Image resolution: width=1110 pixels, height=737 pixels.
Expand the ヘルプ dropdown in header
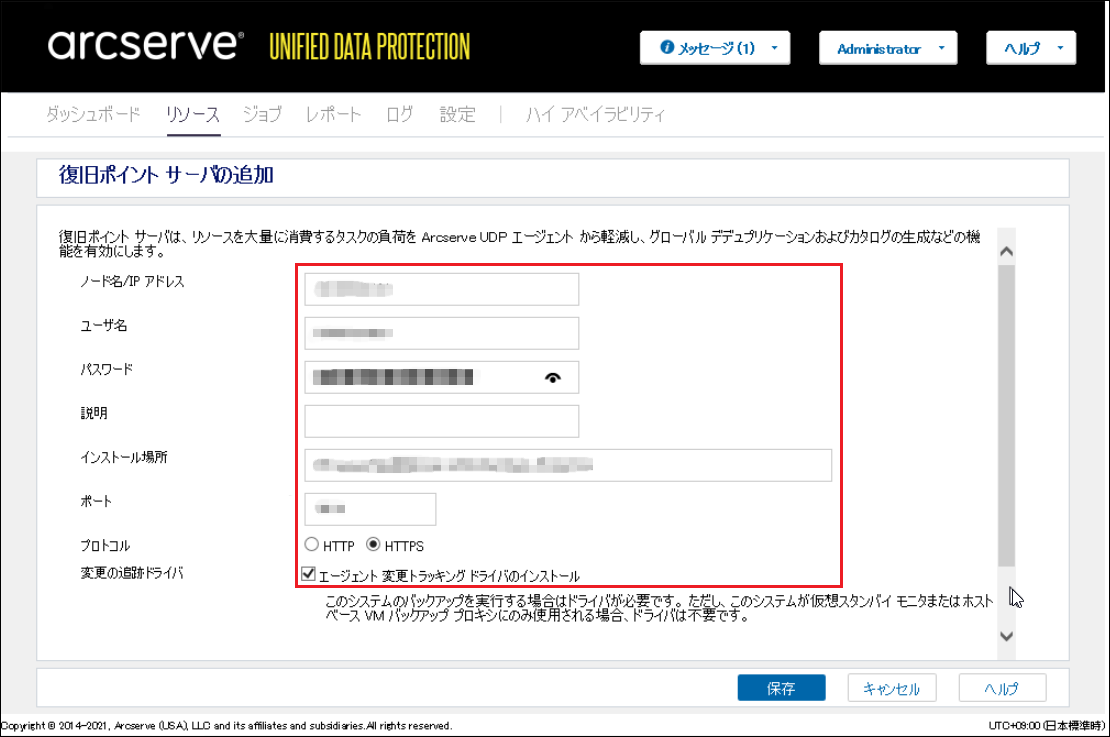[1031, 48]
